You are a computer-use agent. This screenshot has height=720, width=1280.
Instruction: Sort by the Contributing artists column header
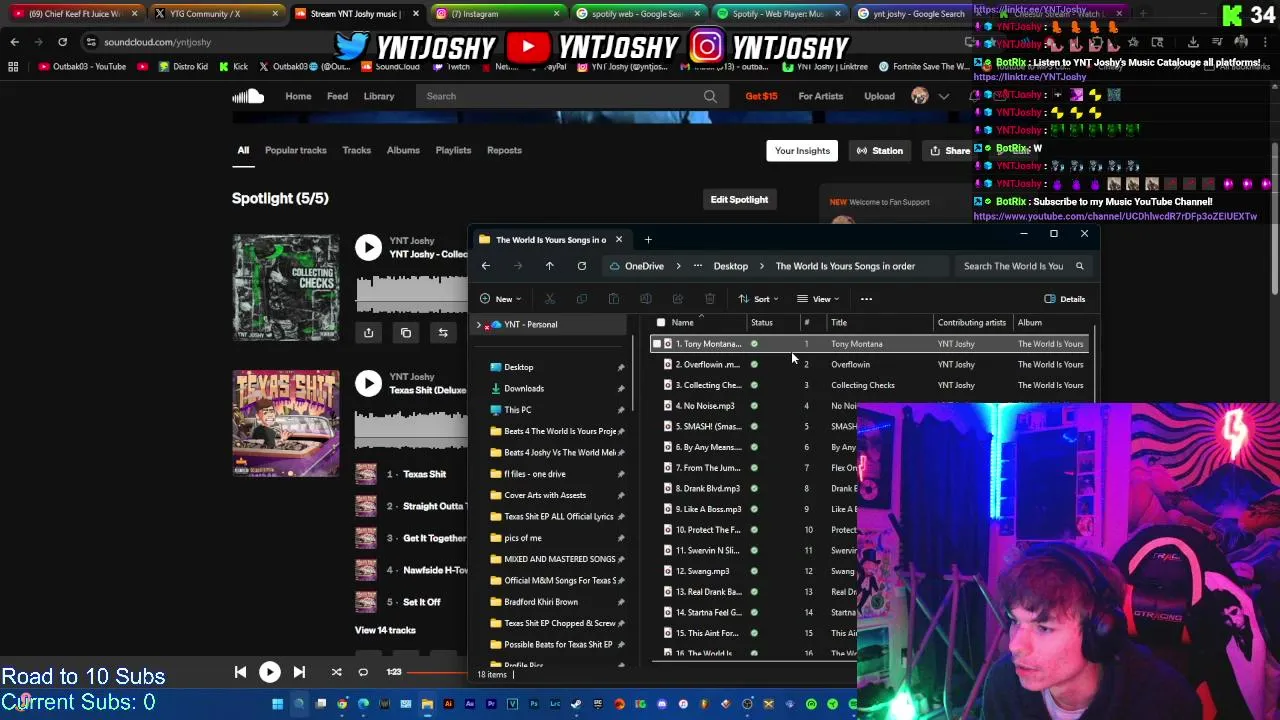pos(971,323)
